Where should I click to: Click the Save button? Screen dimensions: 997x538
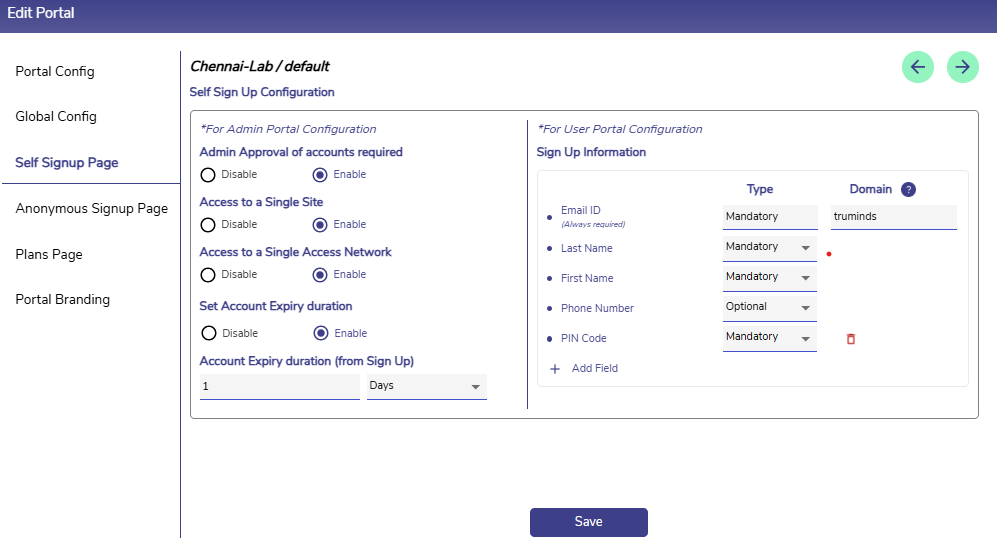(588, 522)
